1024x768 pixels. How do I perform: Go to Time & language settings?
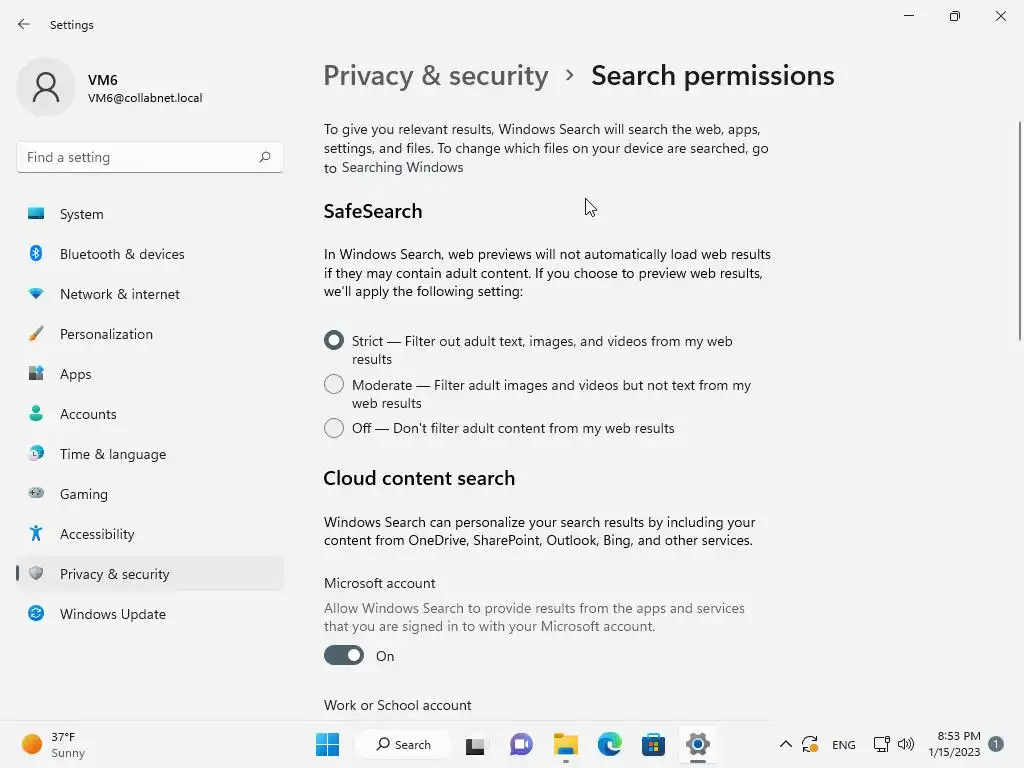coord(112,454)
